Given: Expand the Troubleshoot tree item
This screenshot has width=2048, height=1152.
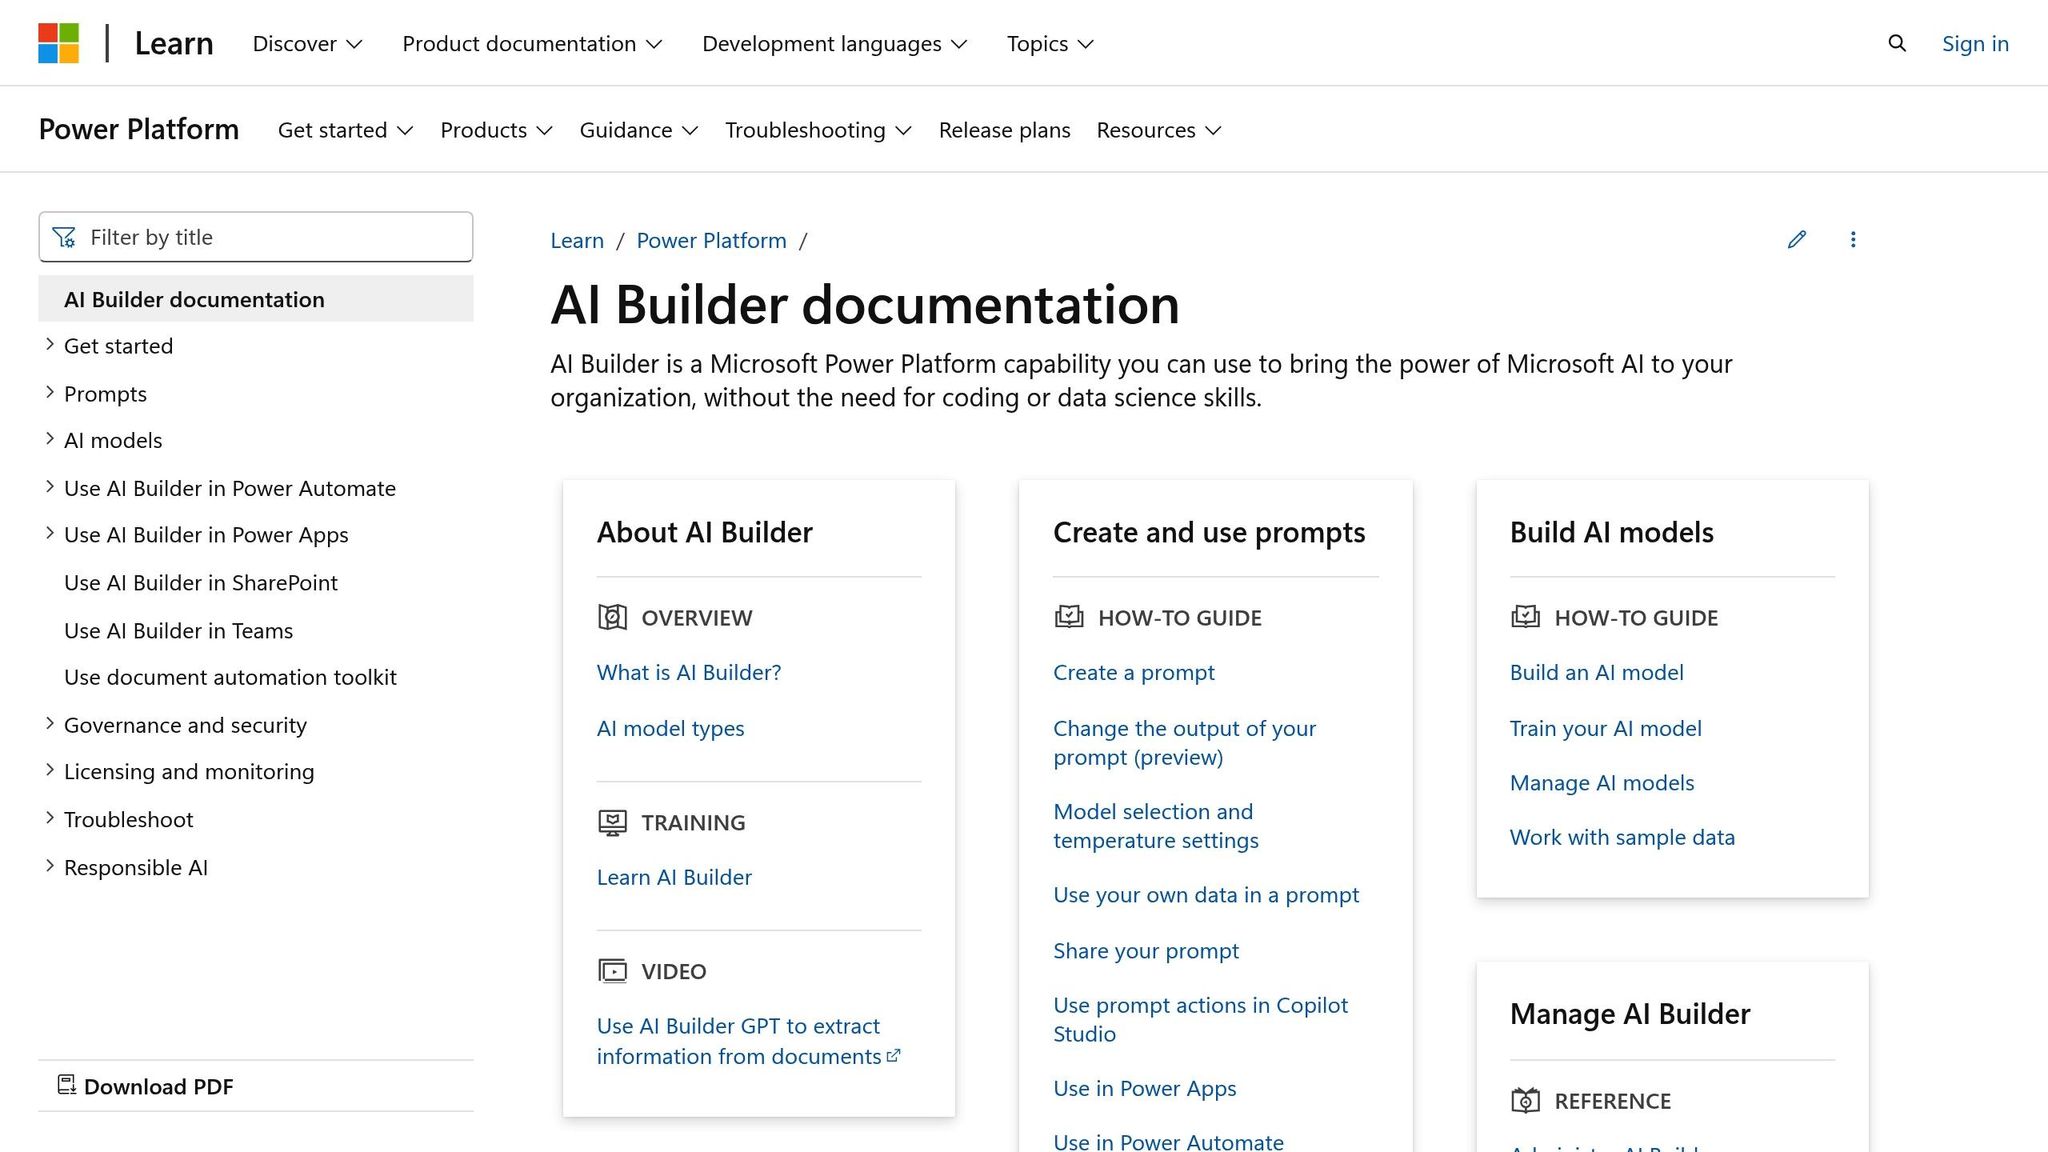Looking at the screenshot, I should 50,819.
